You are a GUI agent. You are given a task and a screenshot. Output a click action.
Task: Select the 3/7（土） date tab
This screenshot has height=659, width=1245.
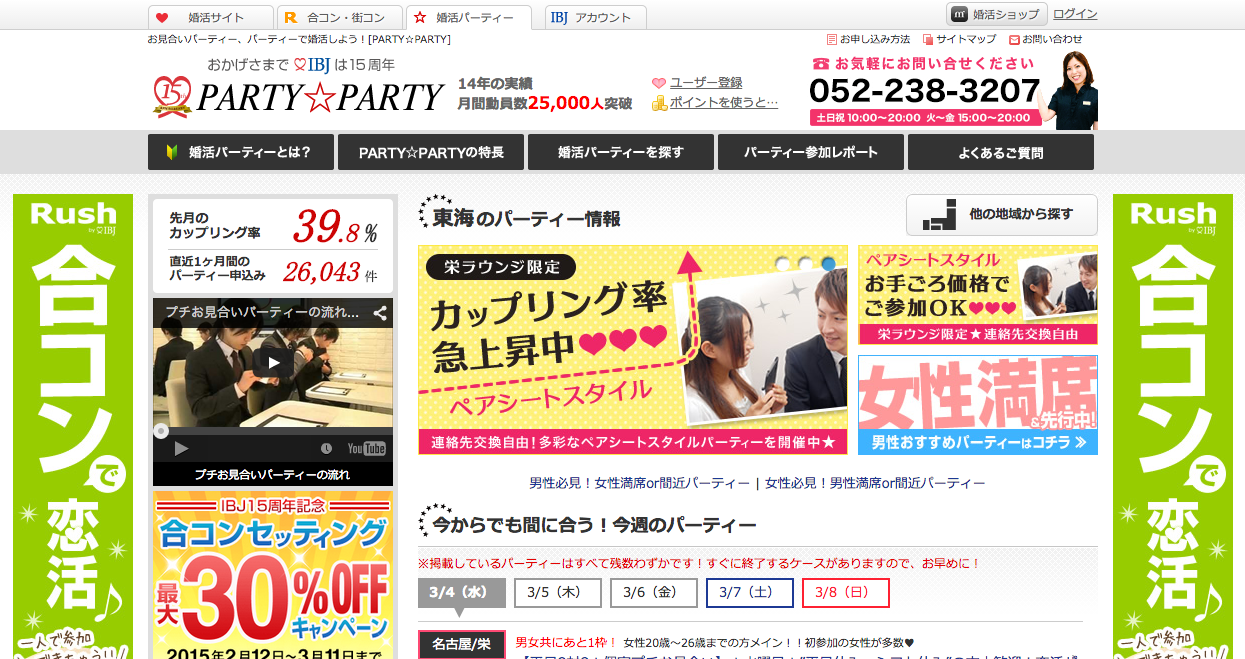pyautogui.click(x=750, y=592)
